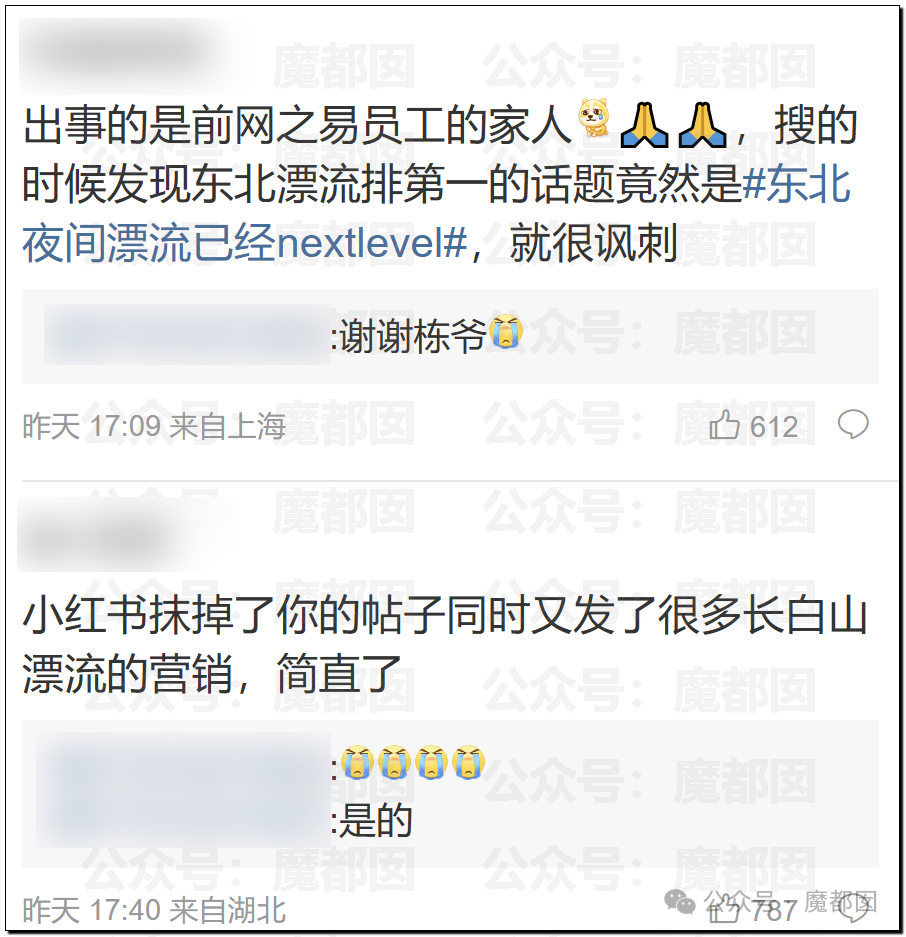Click first crying emoji in the four-emoji reply
The height and width of the screenshot is (937, 906).
tap(357, 762)
